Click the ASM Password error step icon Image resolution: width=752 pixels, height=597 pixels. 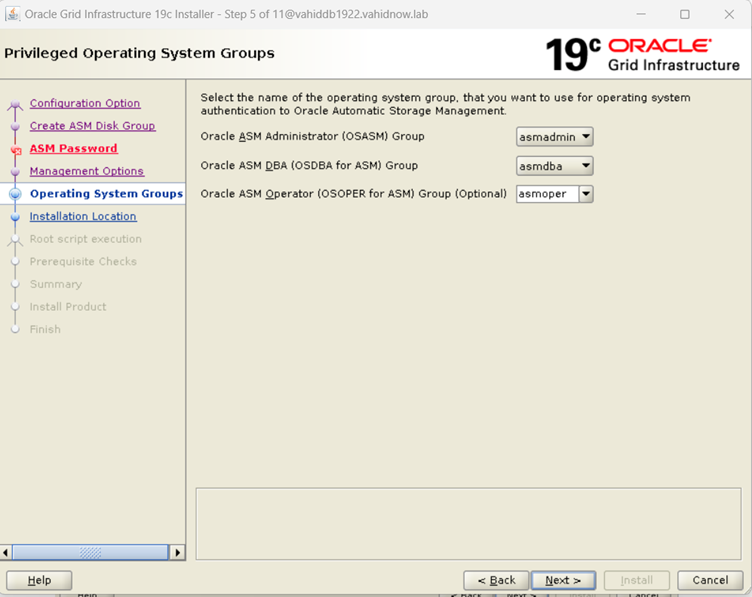pos(15,149)
